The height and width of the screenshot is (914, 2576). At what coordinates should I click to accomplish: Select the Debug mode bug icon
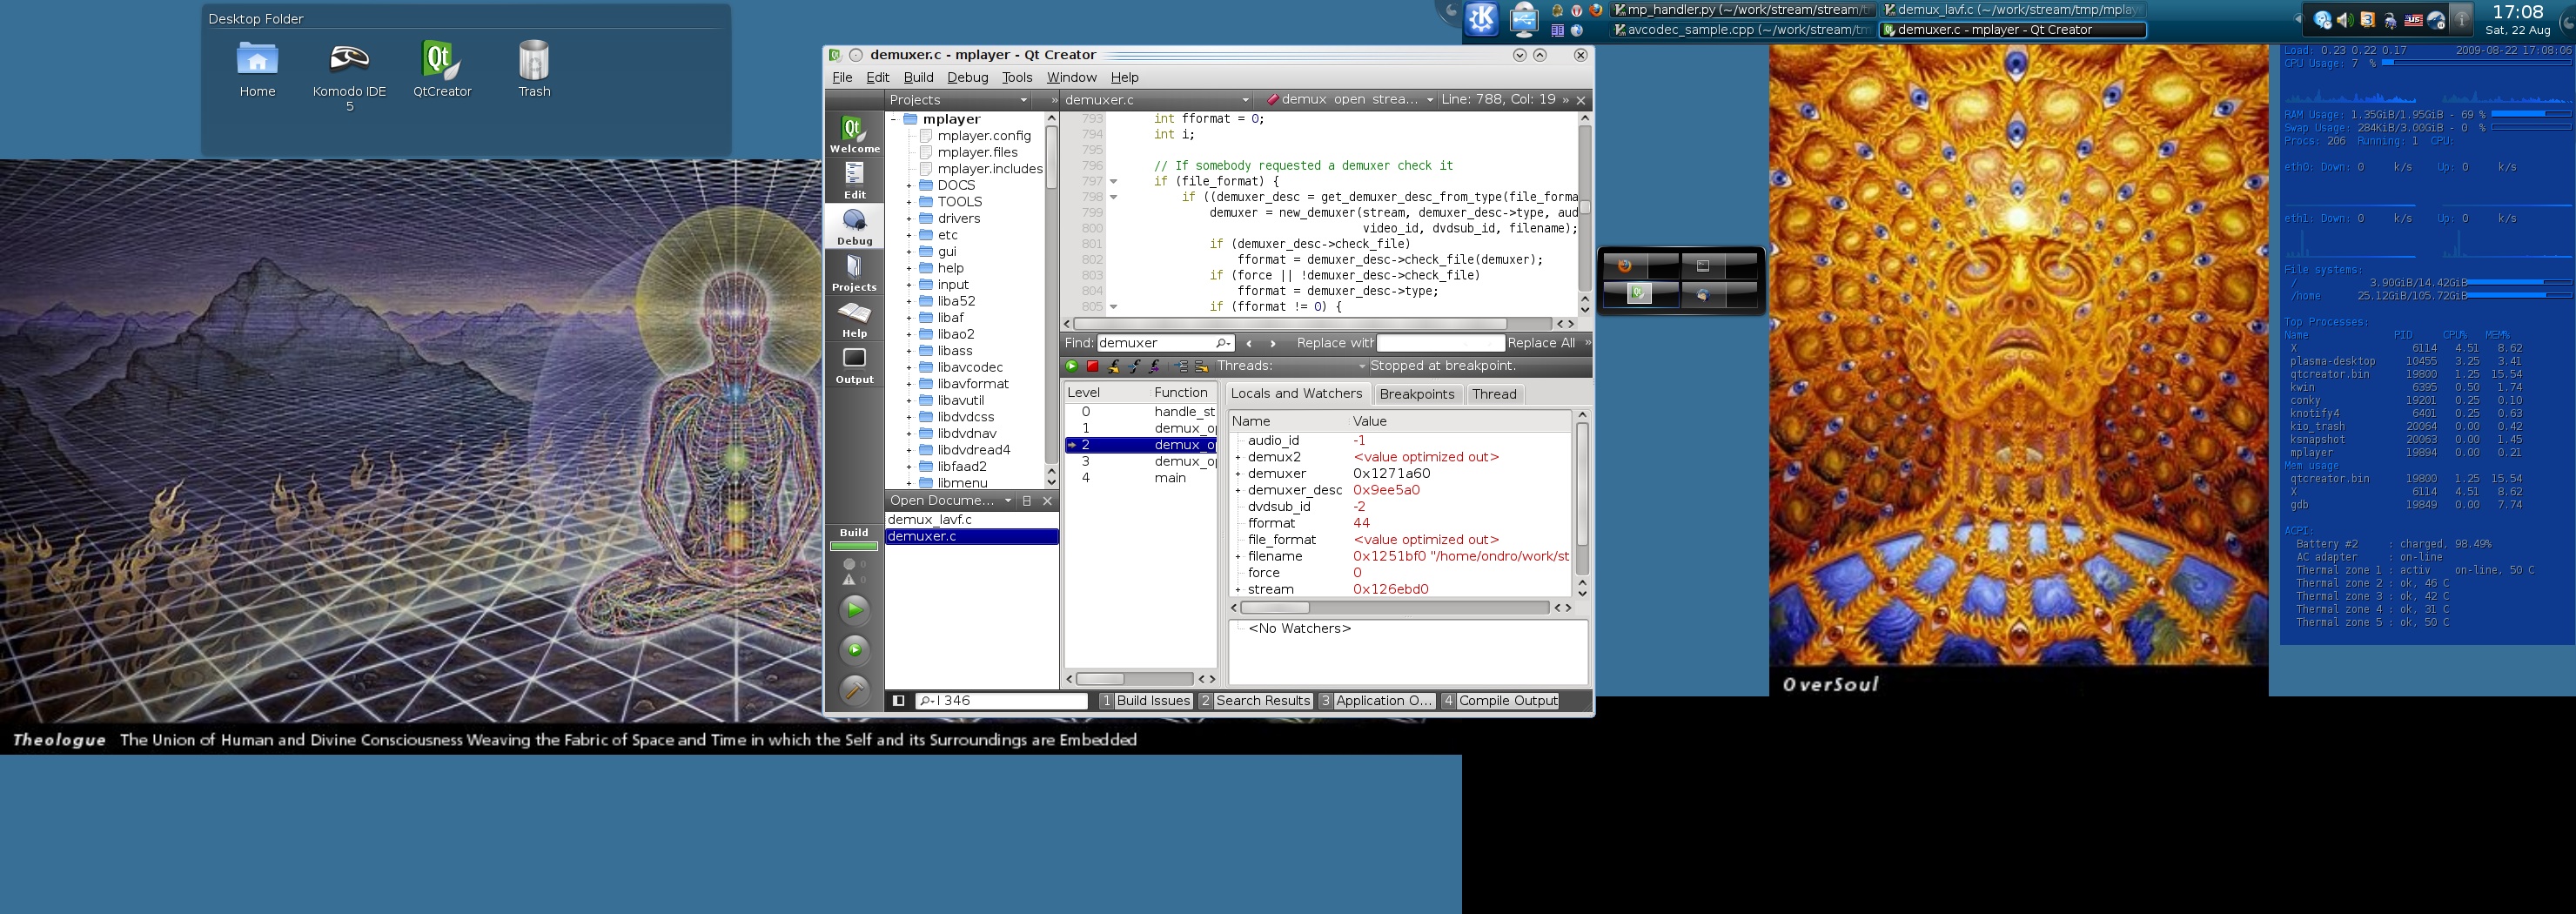[854, 227]
